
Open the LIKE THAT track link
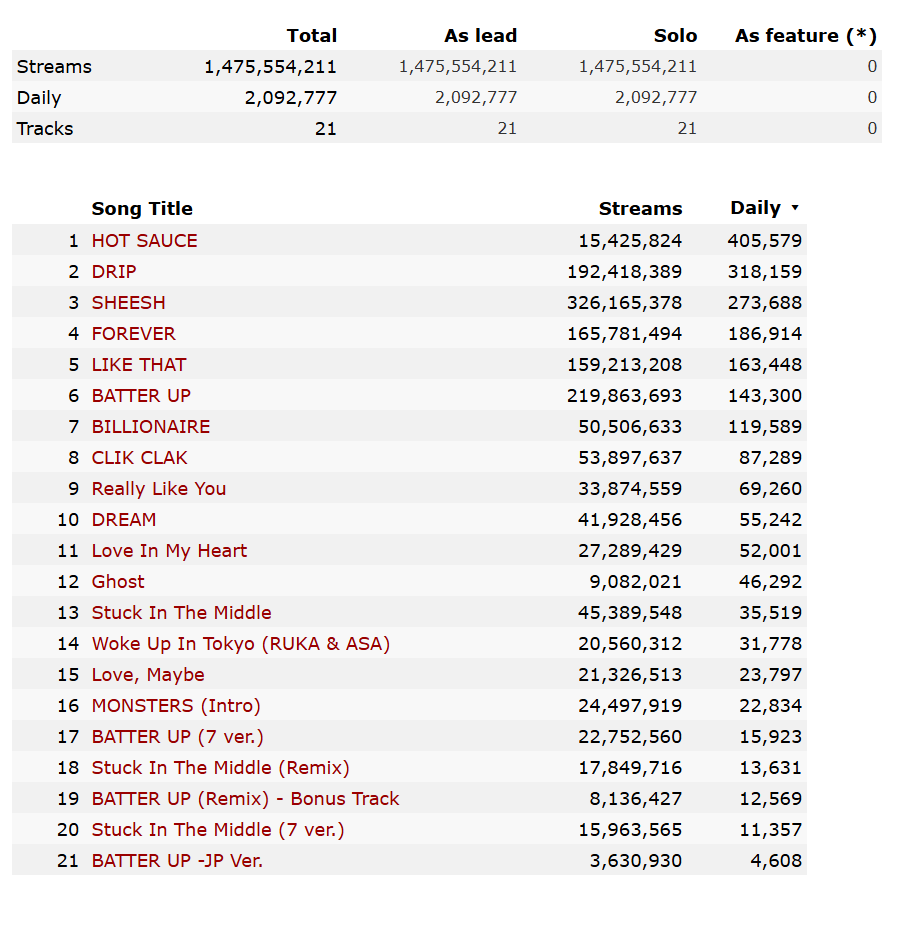pos(139,365)
